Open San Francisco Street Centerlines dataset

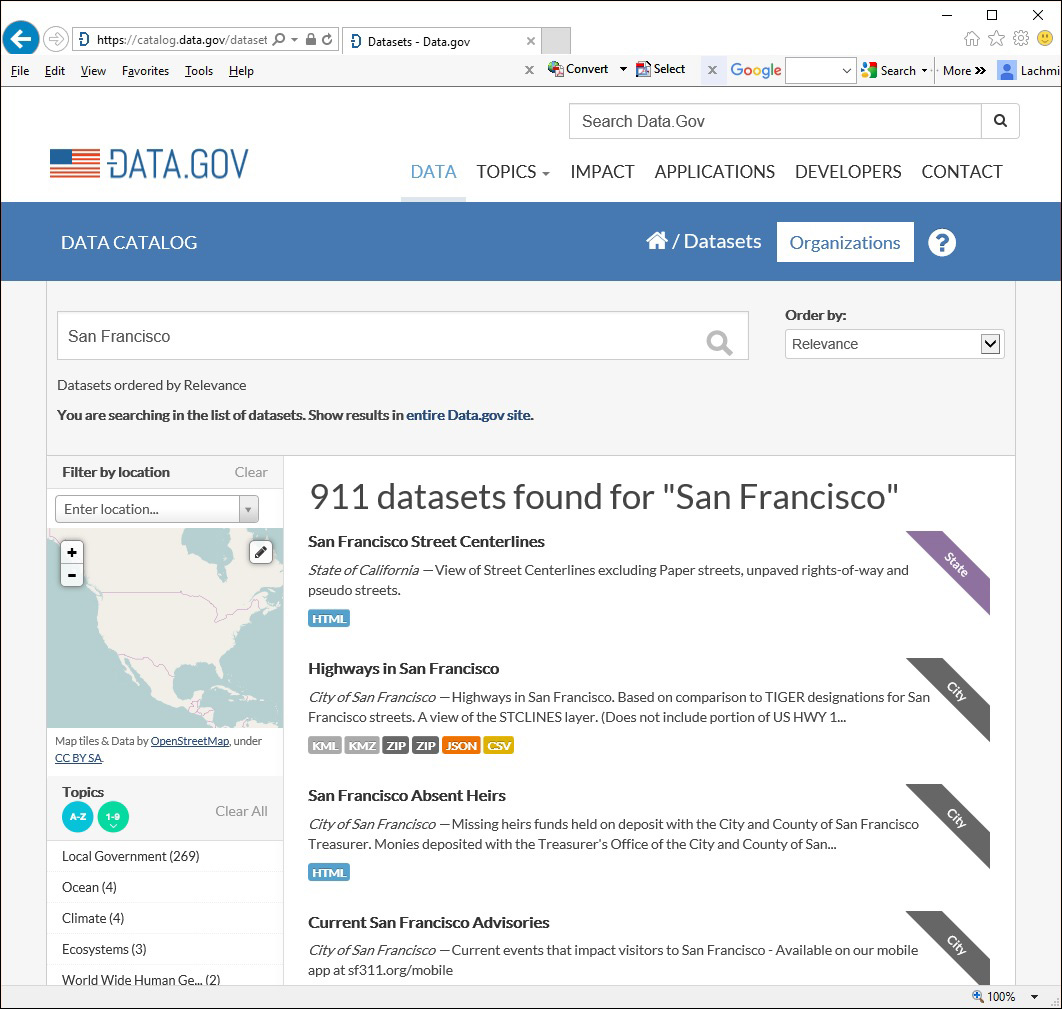(x=426, y=542)
